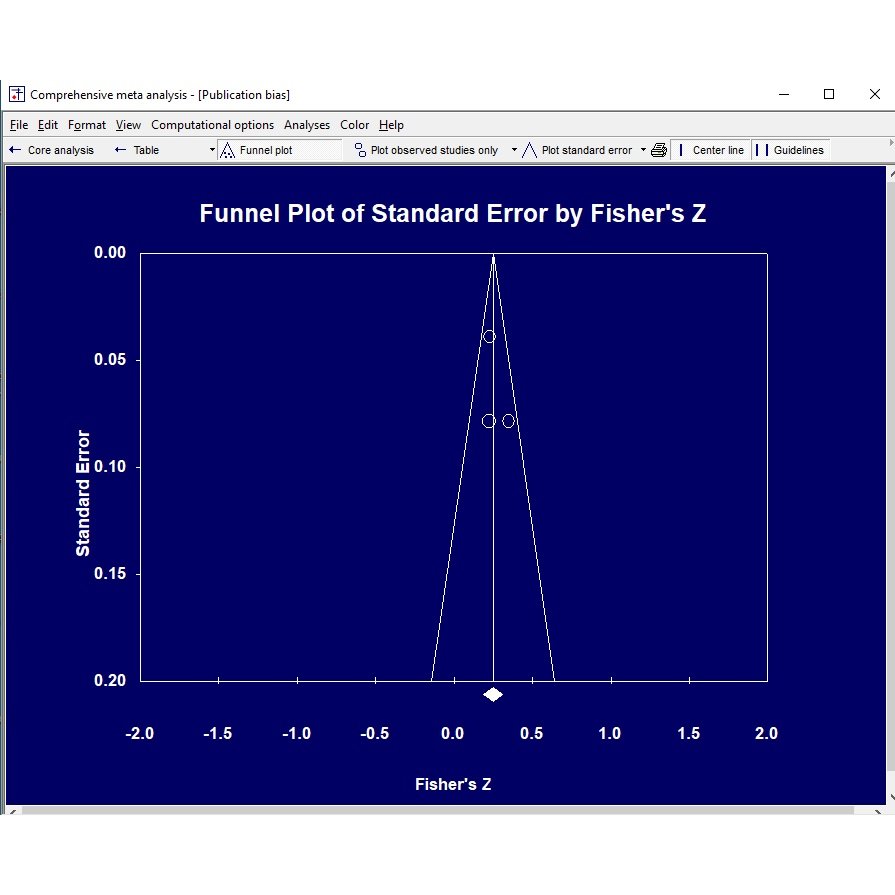Click Plot observed studies only label
The width and height of the screenshot is (895, 895).
click(x=434, y=150)
